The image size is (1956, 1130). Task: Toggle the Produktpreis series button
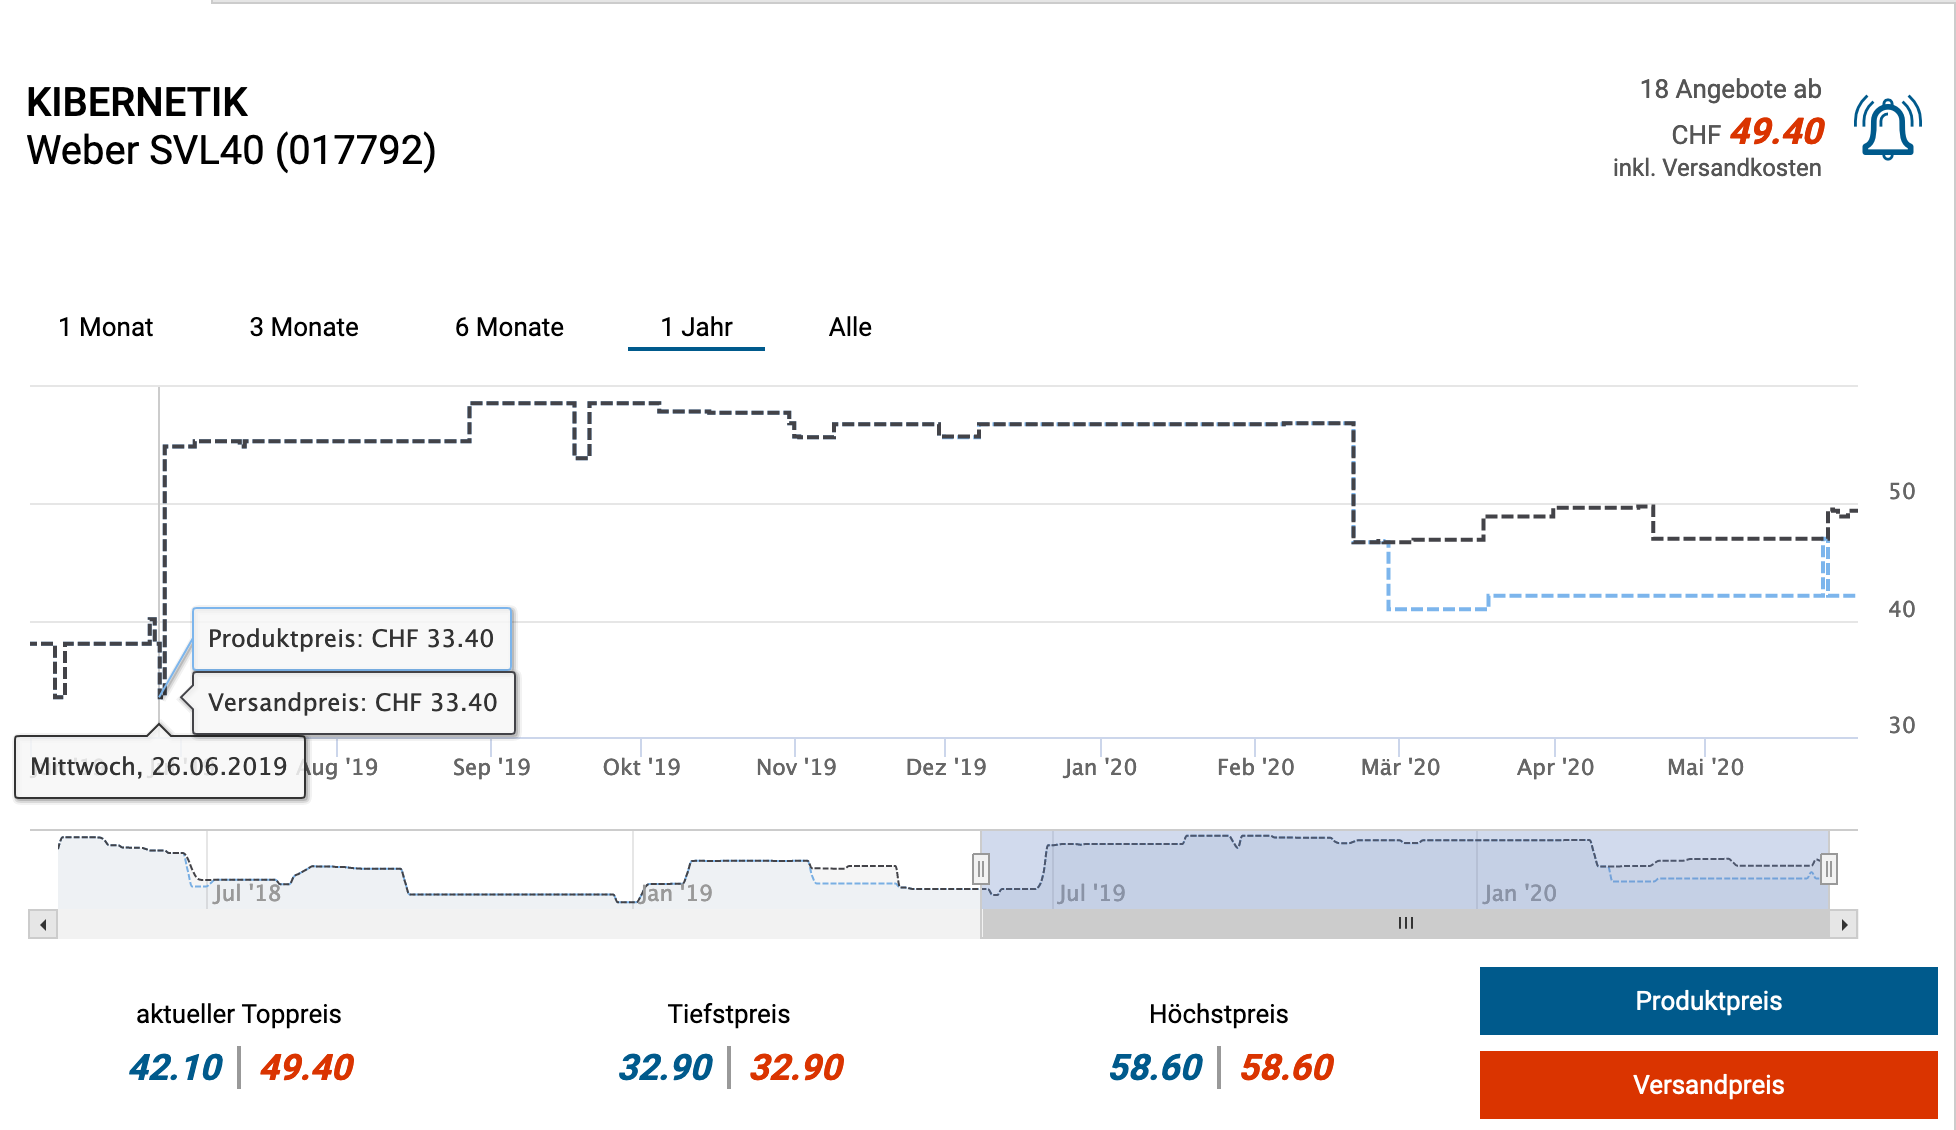point(1708,1001)
